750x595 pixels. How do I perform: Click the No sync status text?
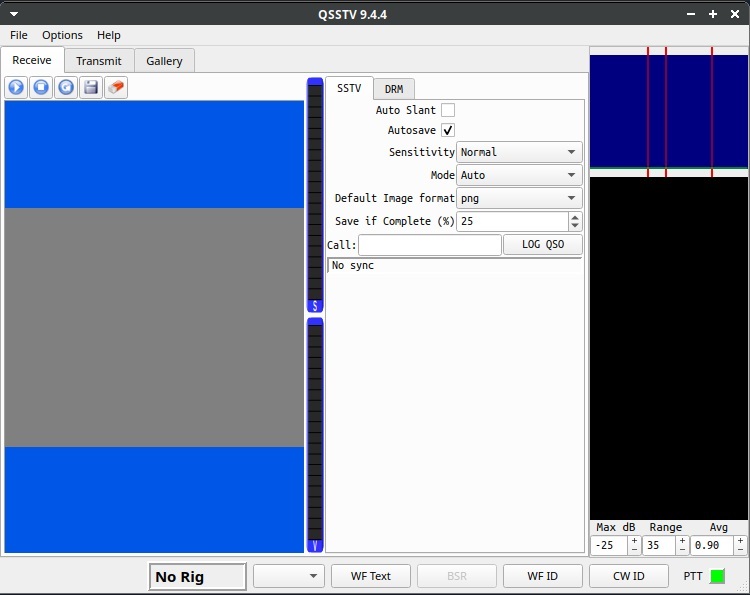[353, 265]
